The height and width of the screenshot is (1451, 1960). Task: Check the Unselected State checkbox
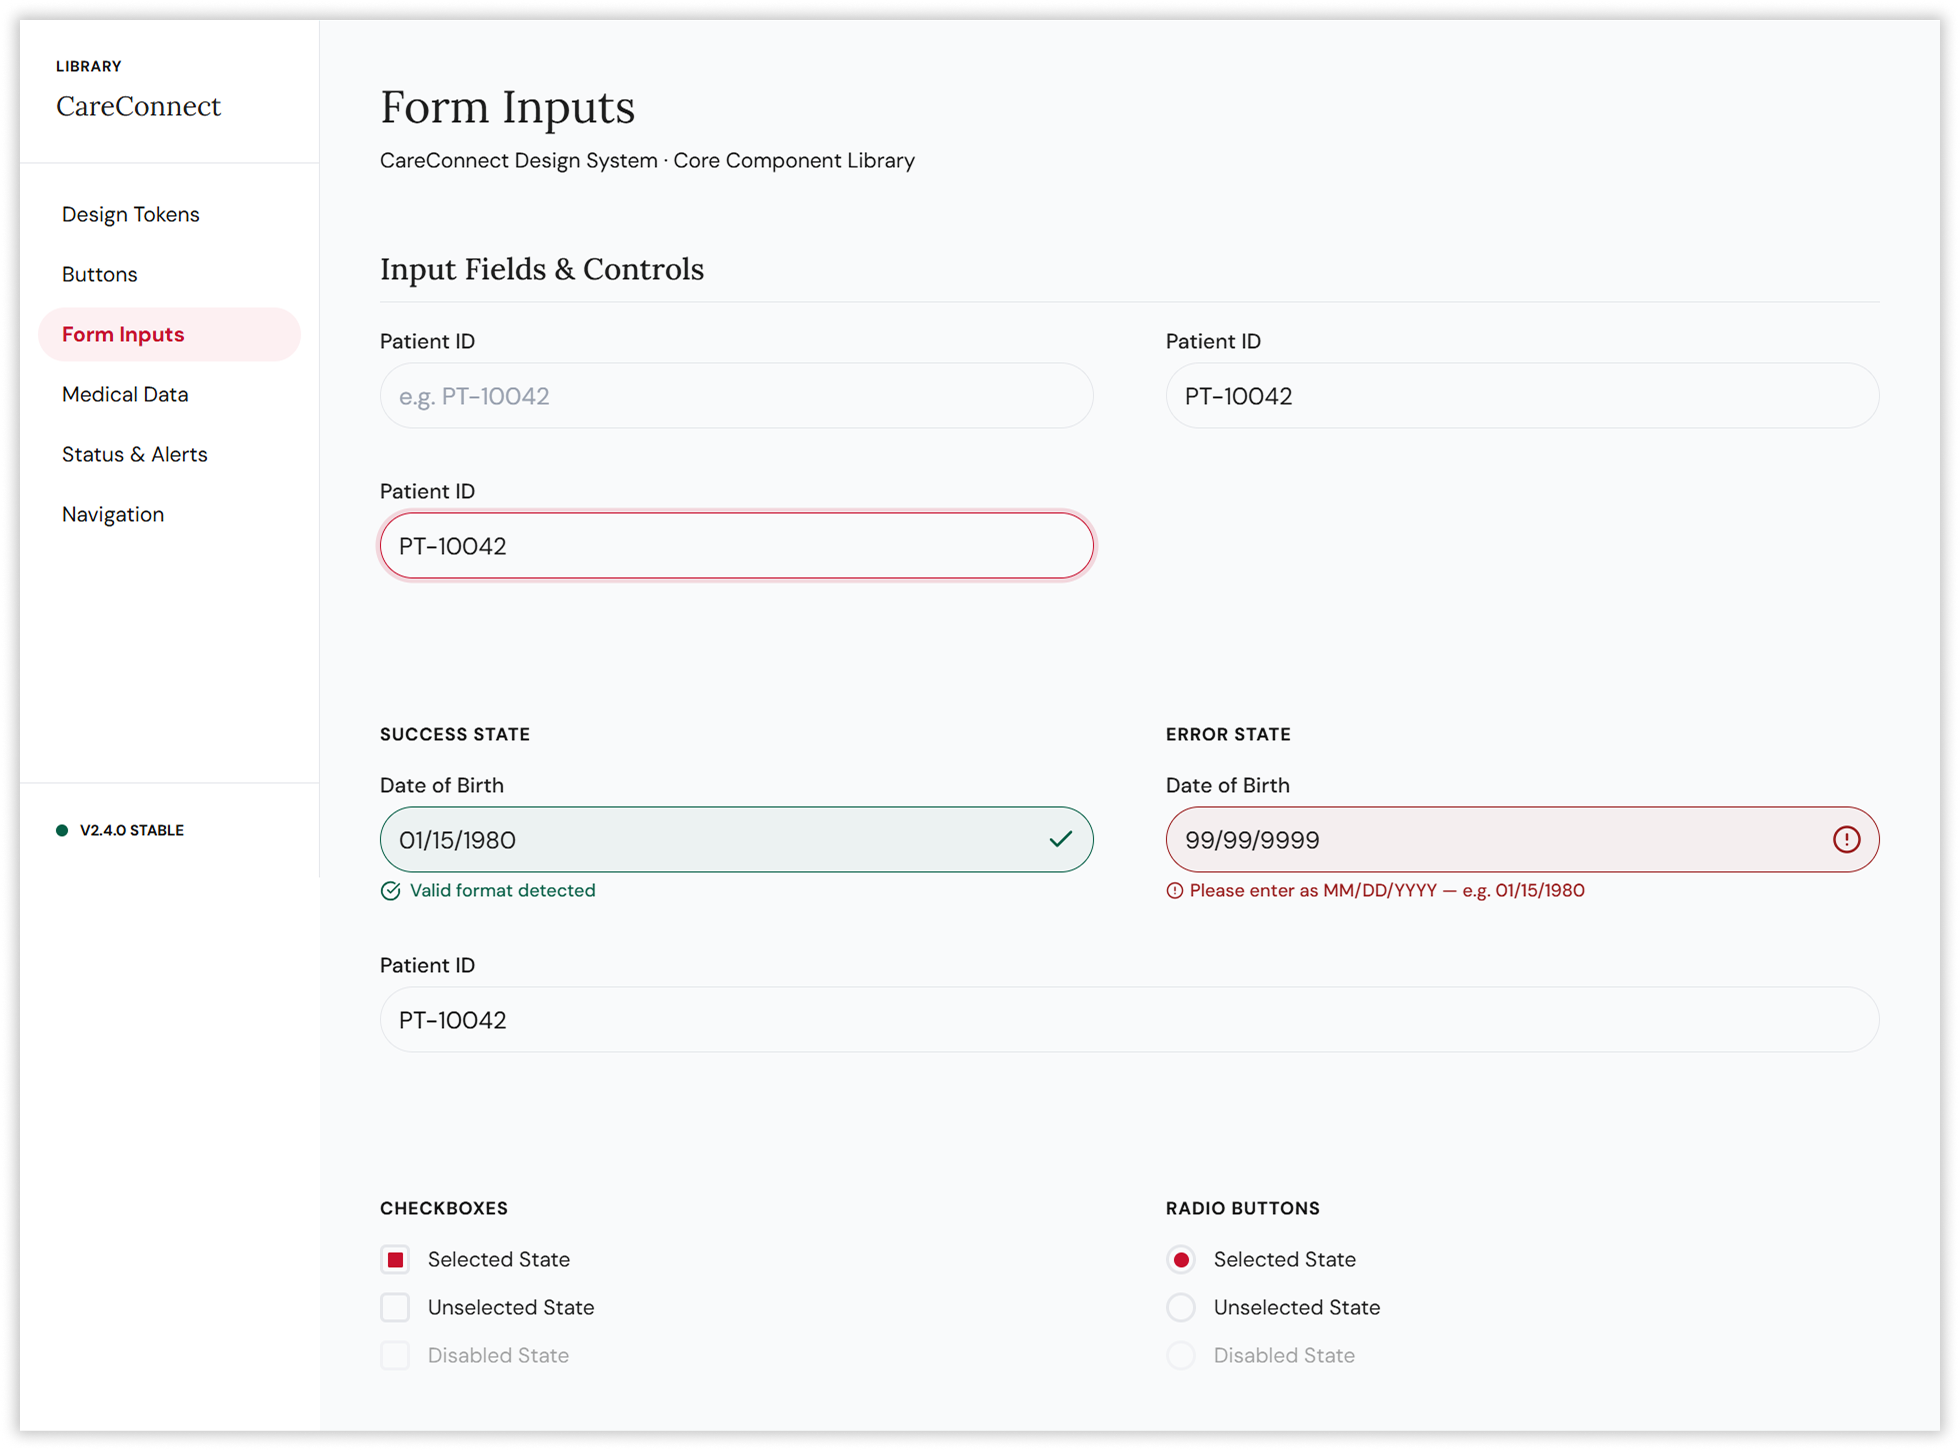(x=395, y=1307)
